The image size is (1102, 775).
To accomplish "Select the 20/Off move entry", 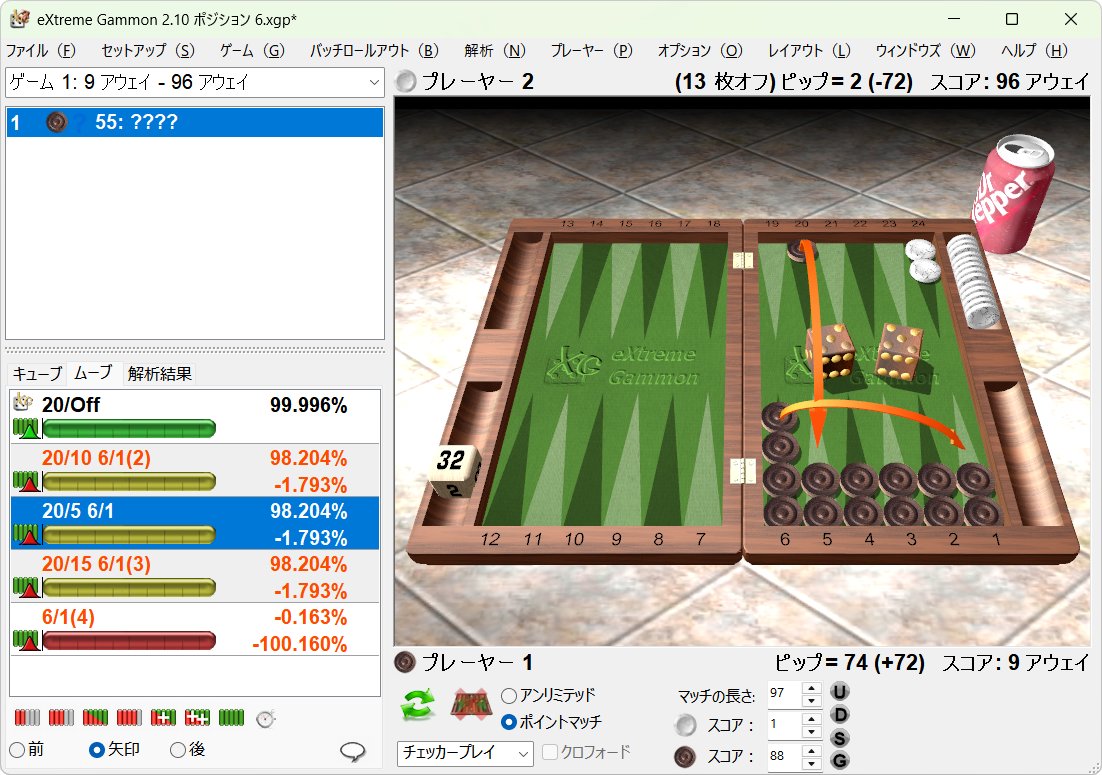I will click(195, 417).
